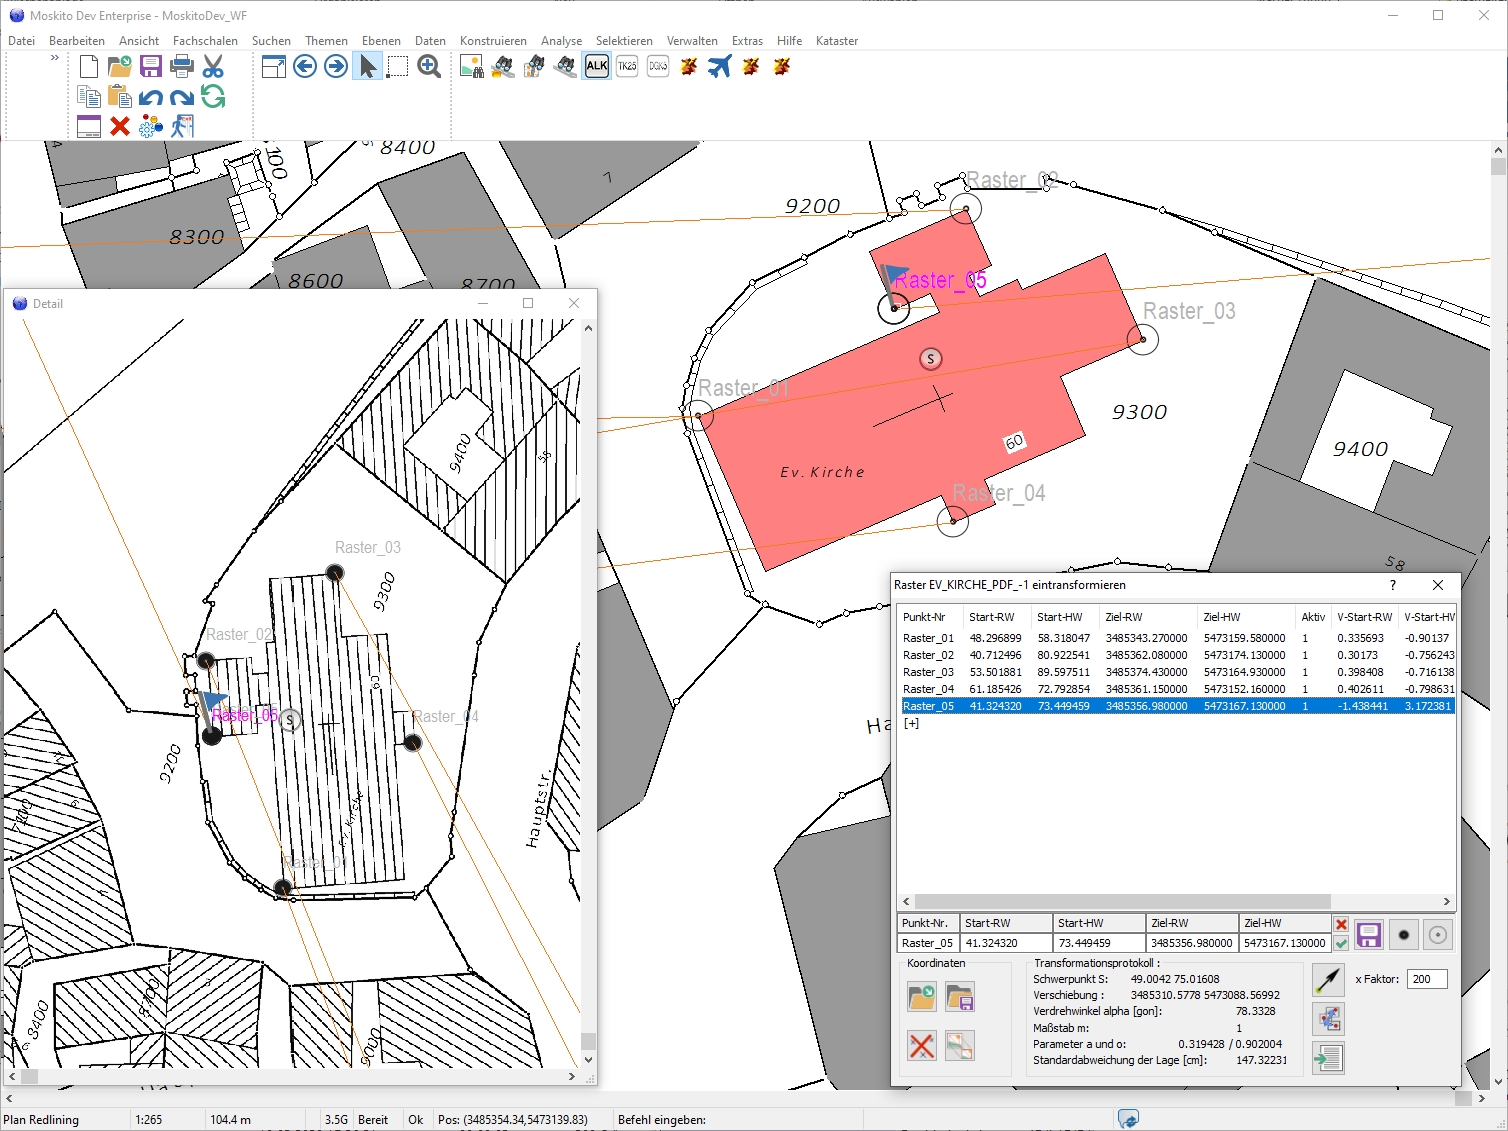The width and height of the screenshot is (1508, 1131).
Task: Expand the toolbar overflow chevron
Action: point(55,58)
